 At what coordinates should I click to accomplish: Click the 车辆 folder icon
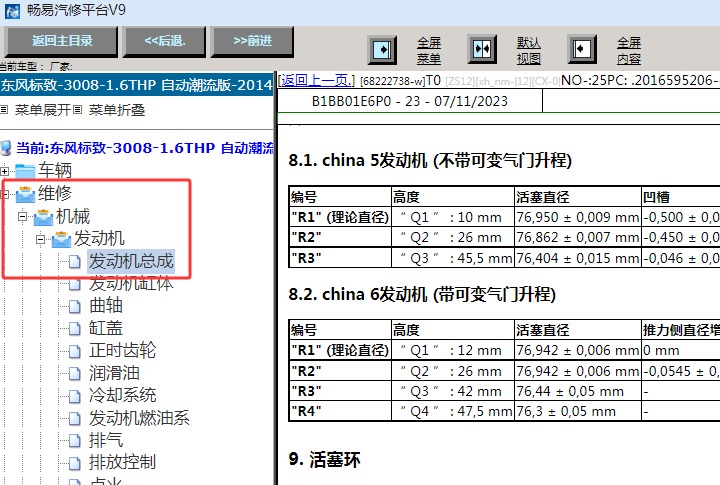click(x=25, y=171)
